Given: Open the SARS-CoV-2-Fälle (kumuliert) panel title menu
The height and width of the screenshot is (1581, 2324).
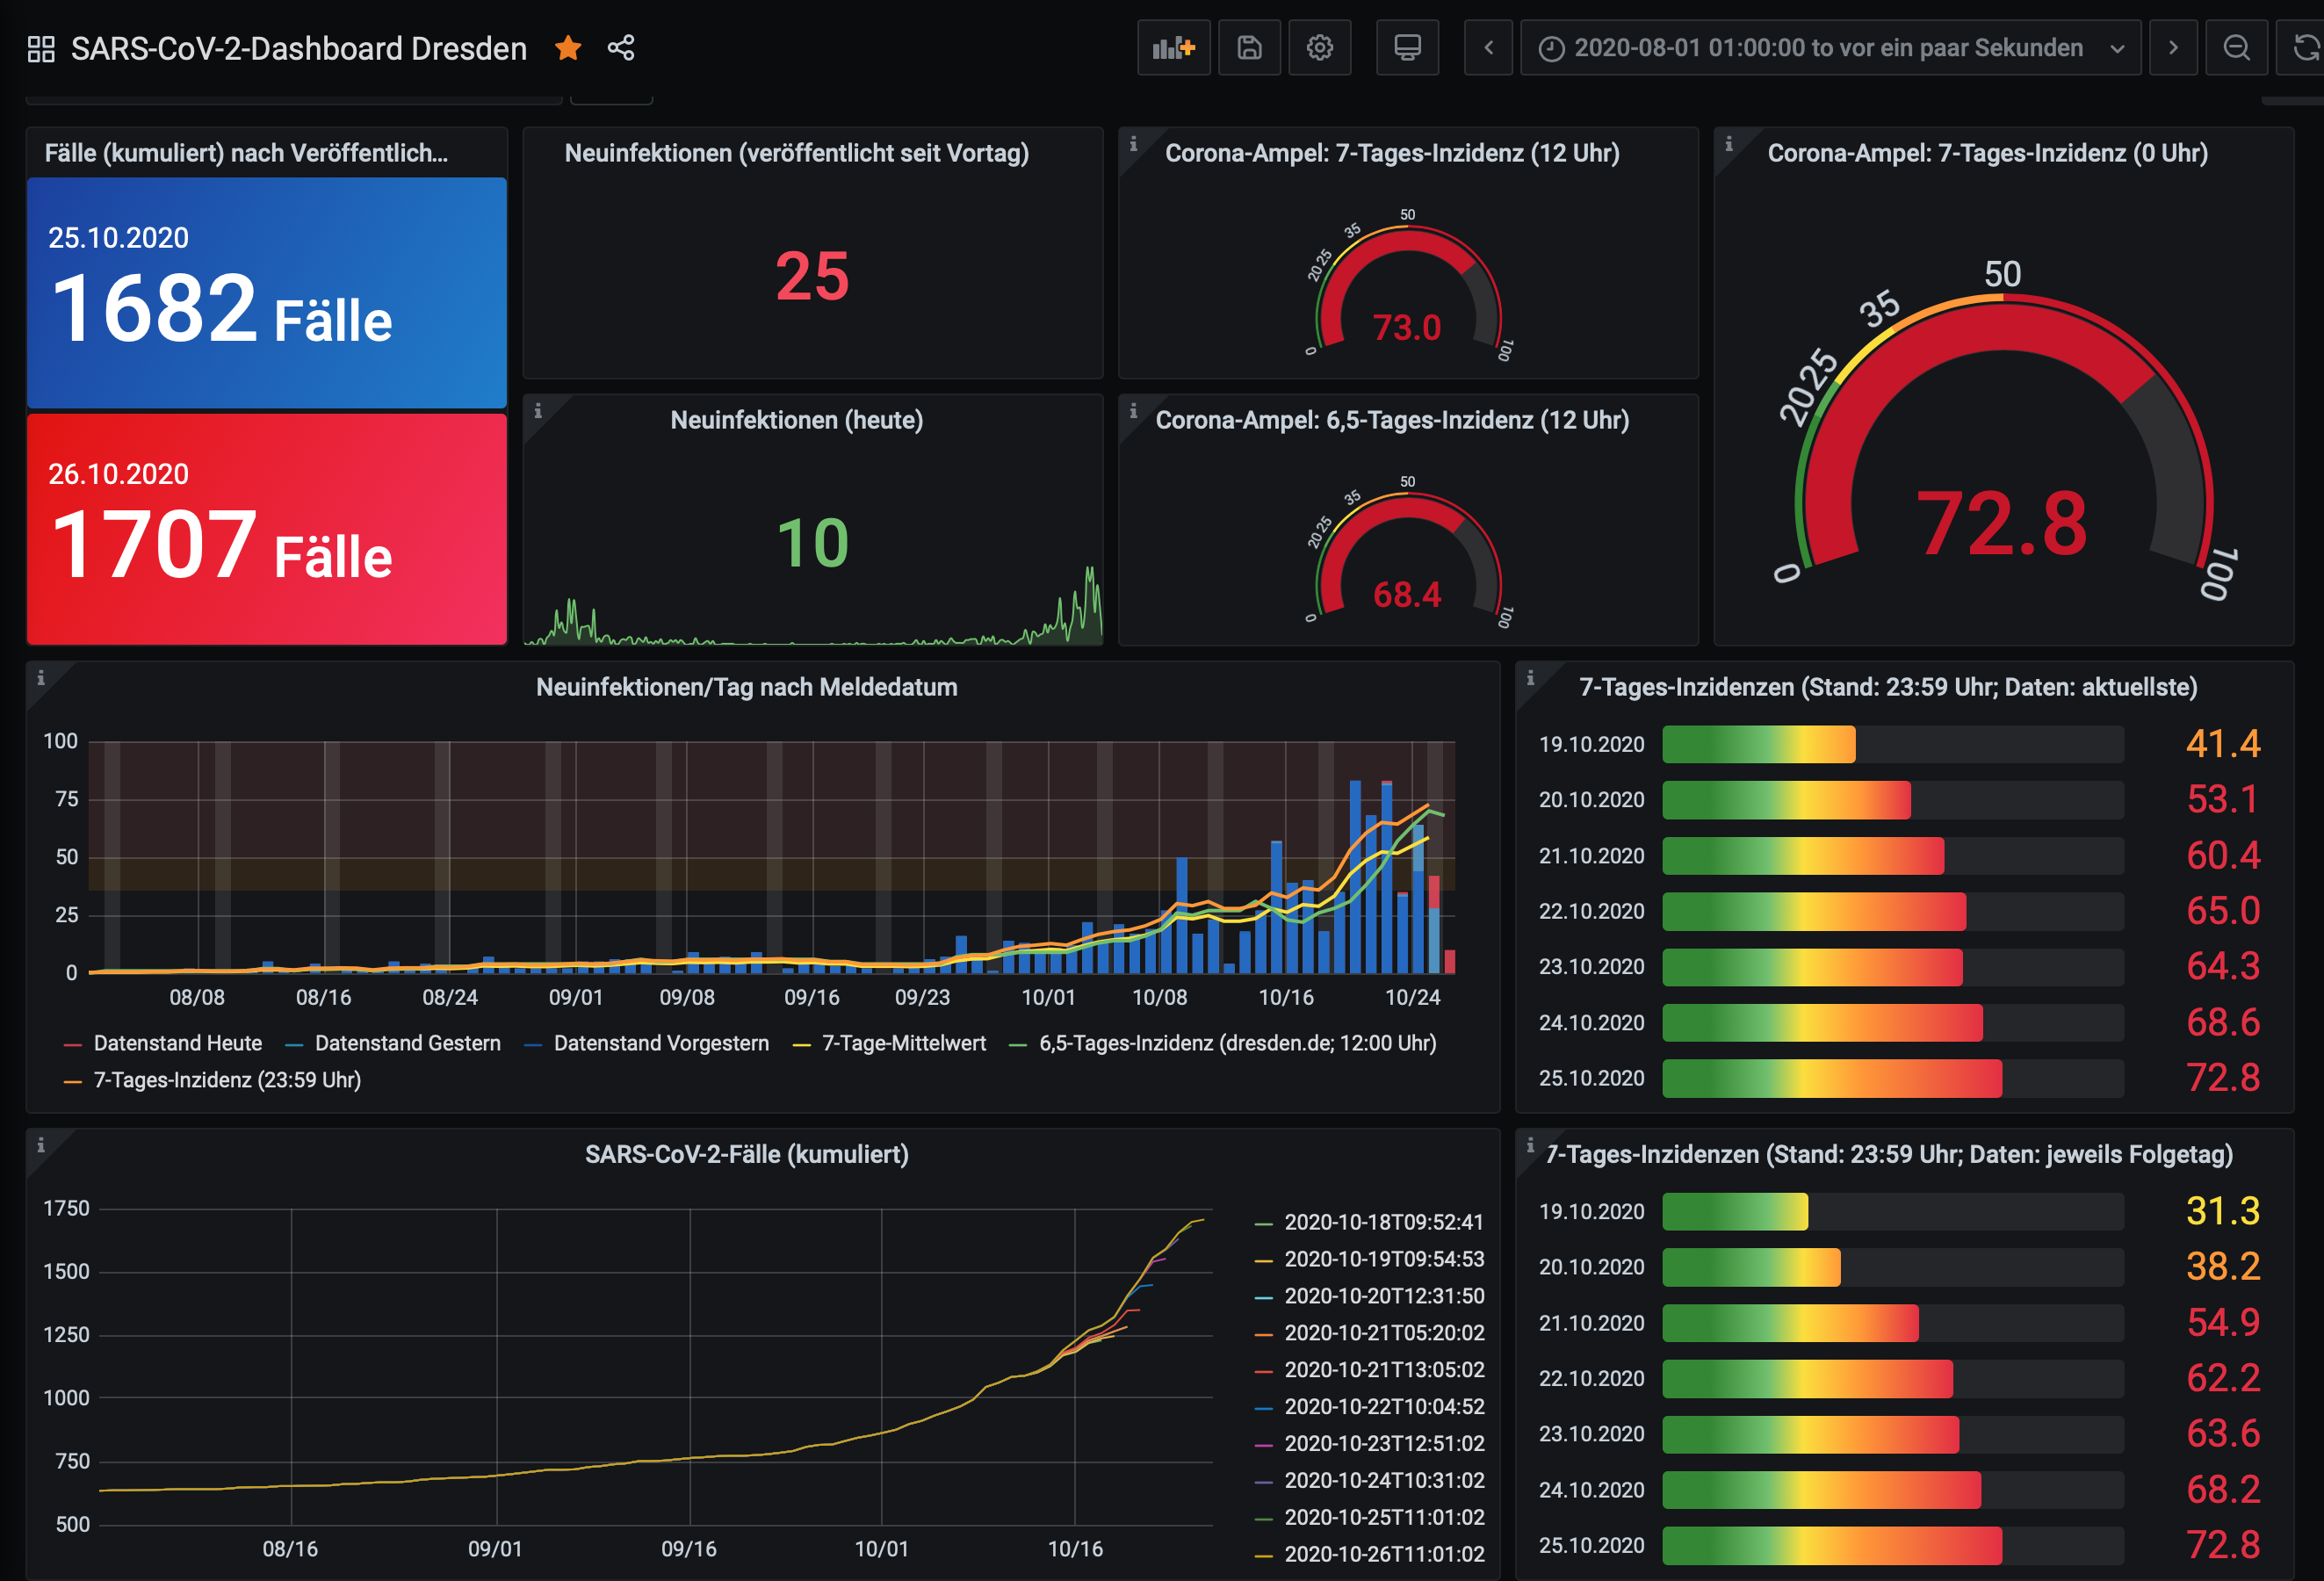Looking at the screenshot, I should (746, 1154).
